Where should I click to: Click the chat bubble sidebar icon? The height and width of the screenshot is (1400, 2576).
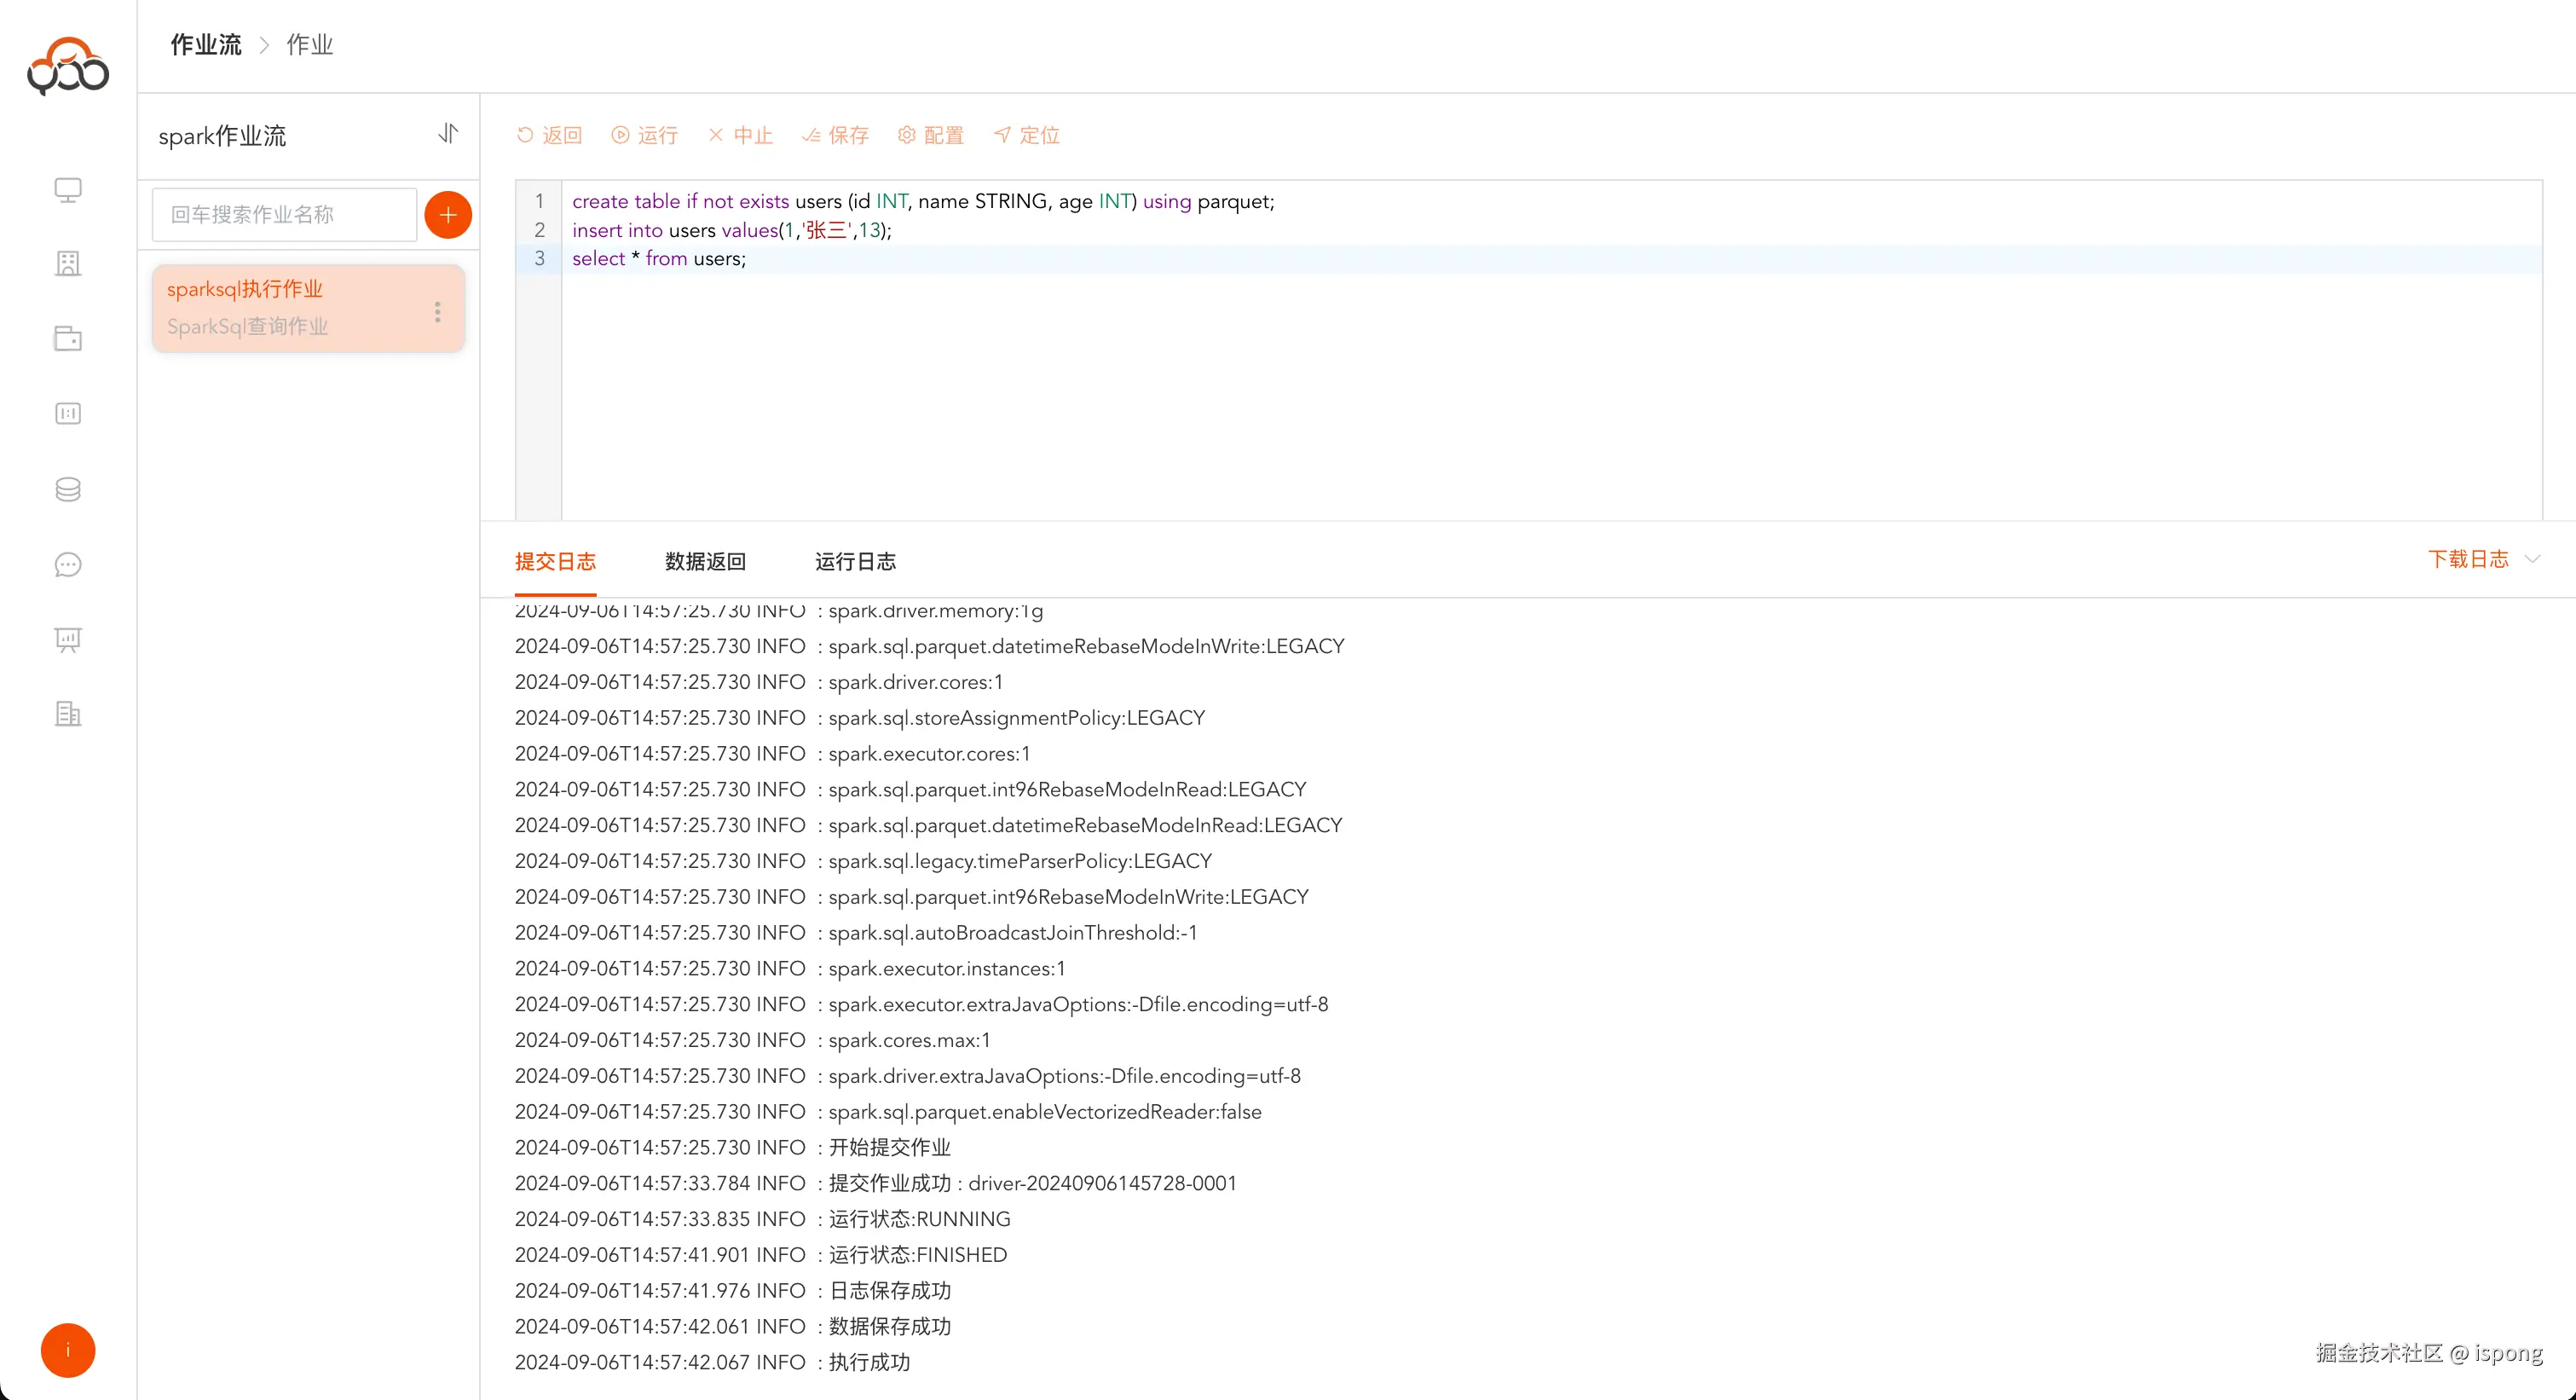coord(68,565)
